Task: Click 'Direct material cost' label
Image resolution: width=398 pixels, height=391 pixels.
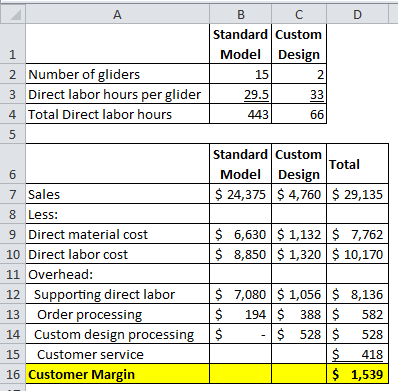Action: tap(117, 234)
